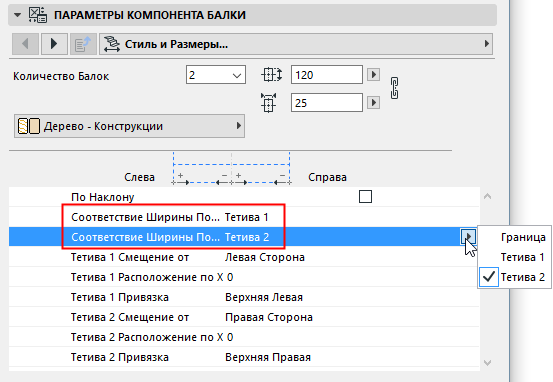This screenshot has width=553, height=382.
Task: Choose the checked Тетива 2 menu item
Action: point(514,277)
